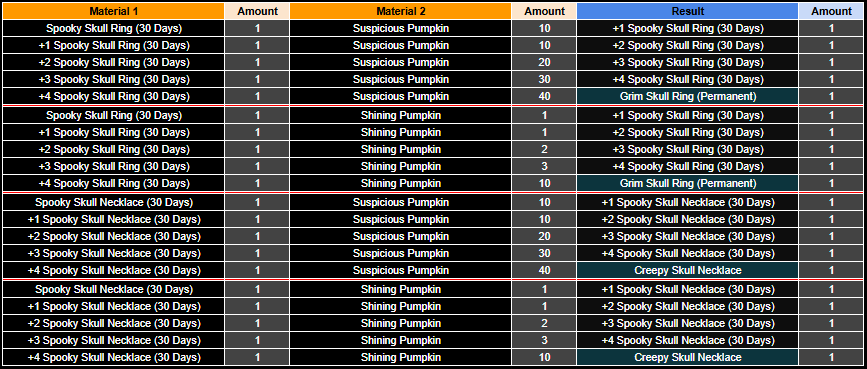This screenshot has width=867, height=369.
Task: Click the Material 1 column header
Action: coord(114,11)
